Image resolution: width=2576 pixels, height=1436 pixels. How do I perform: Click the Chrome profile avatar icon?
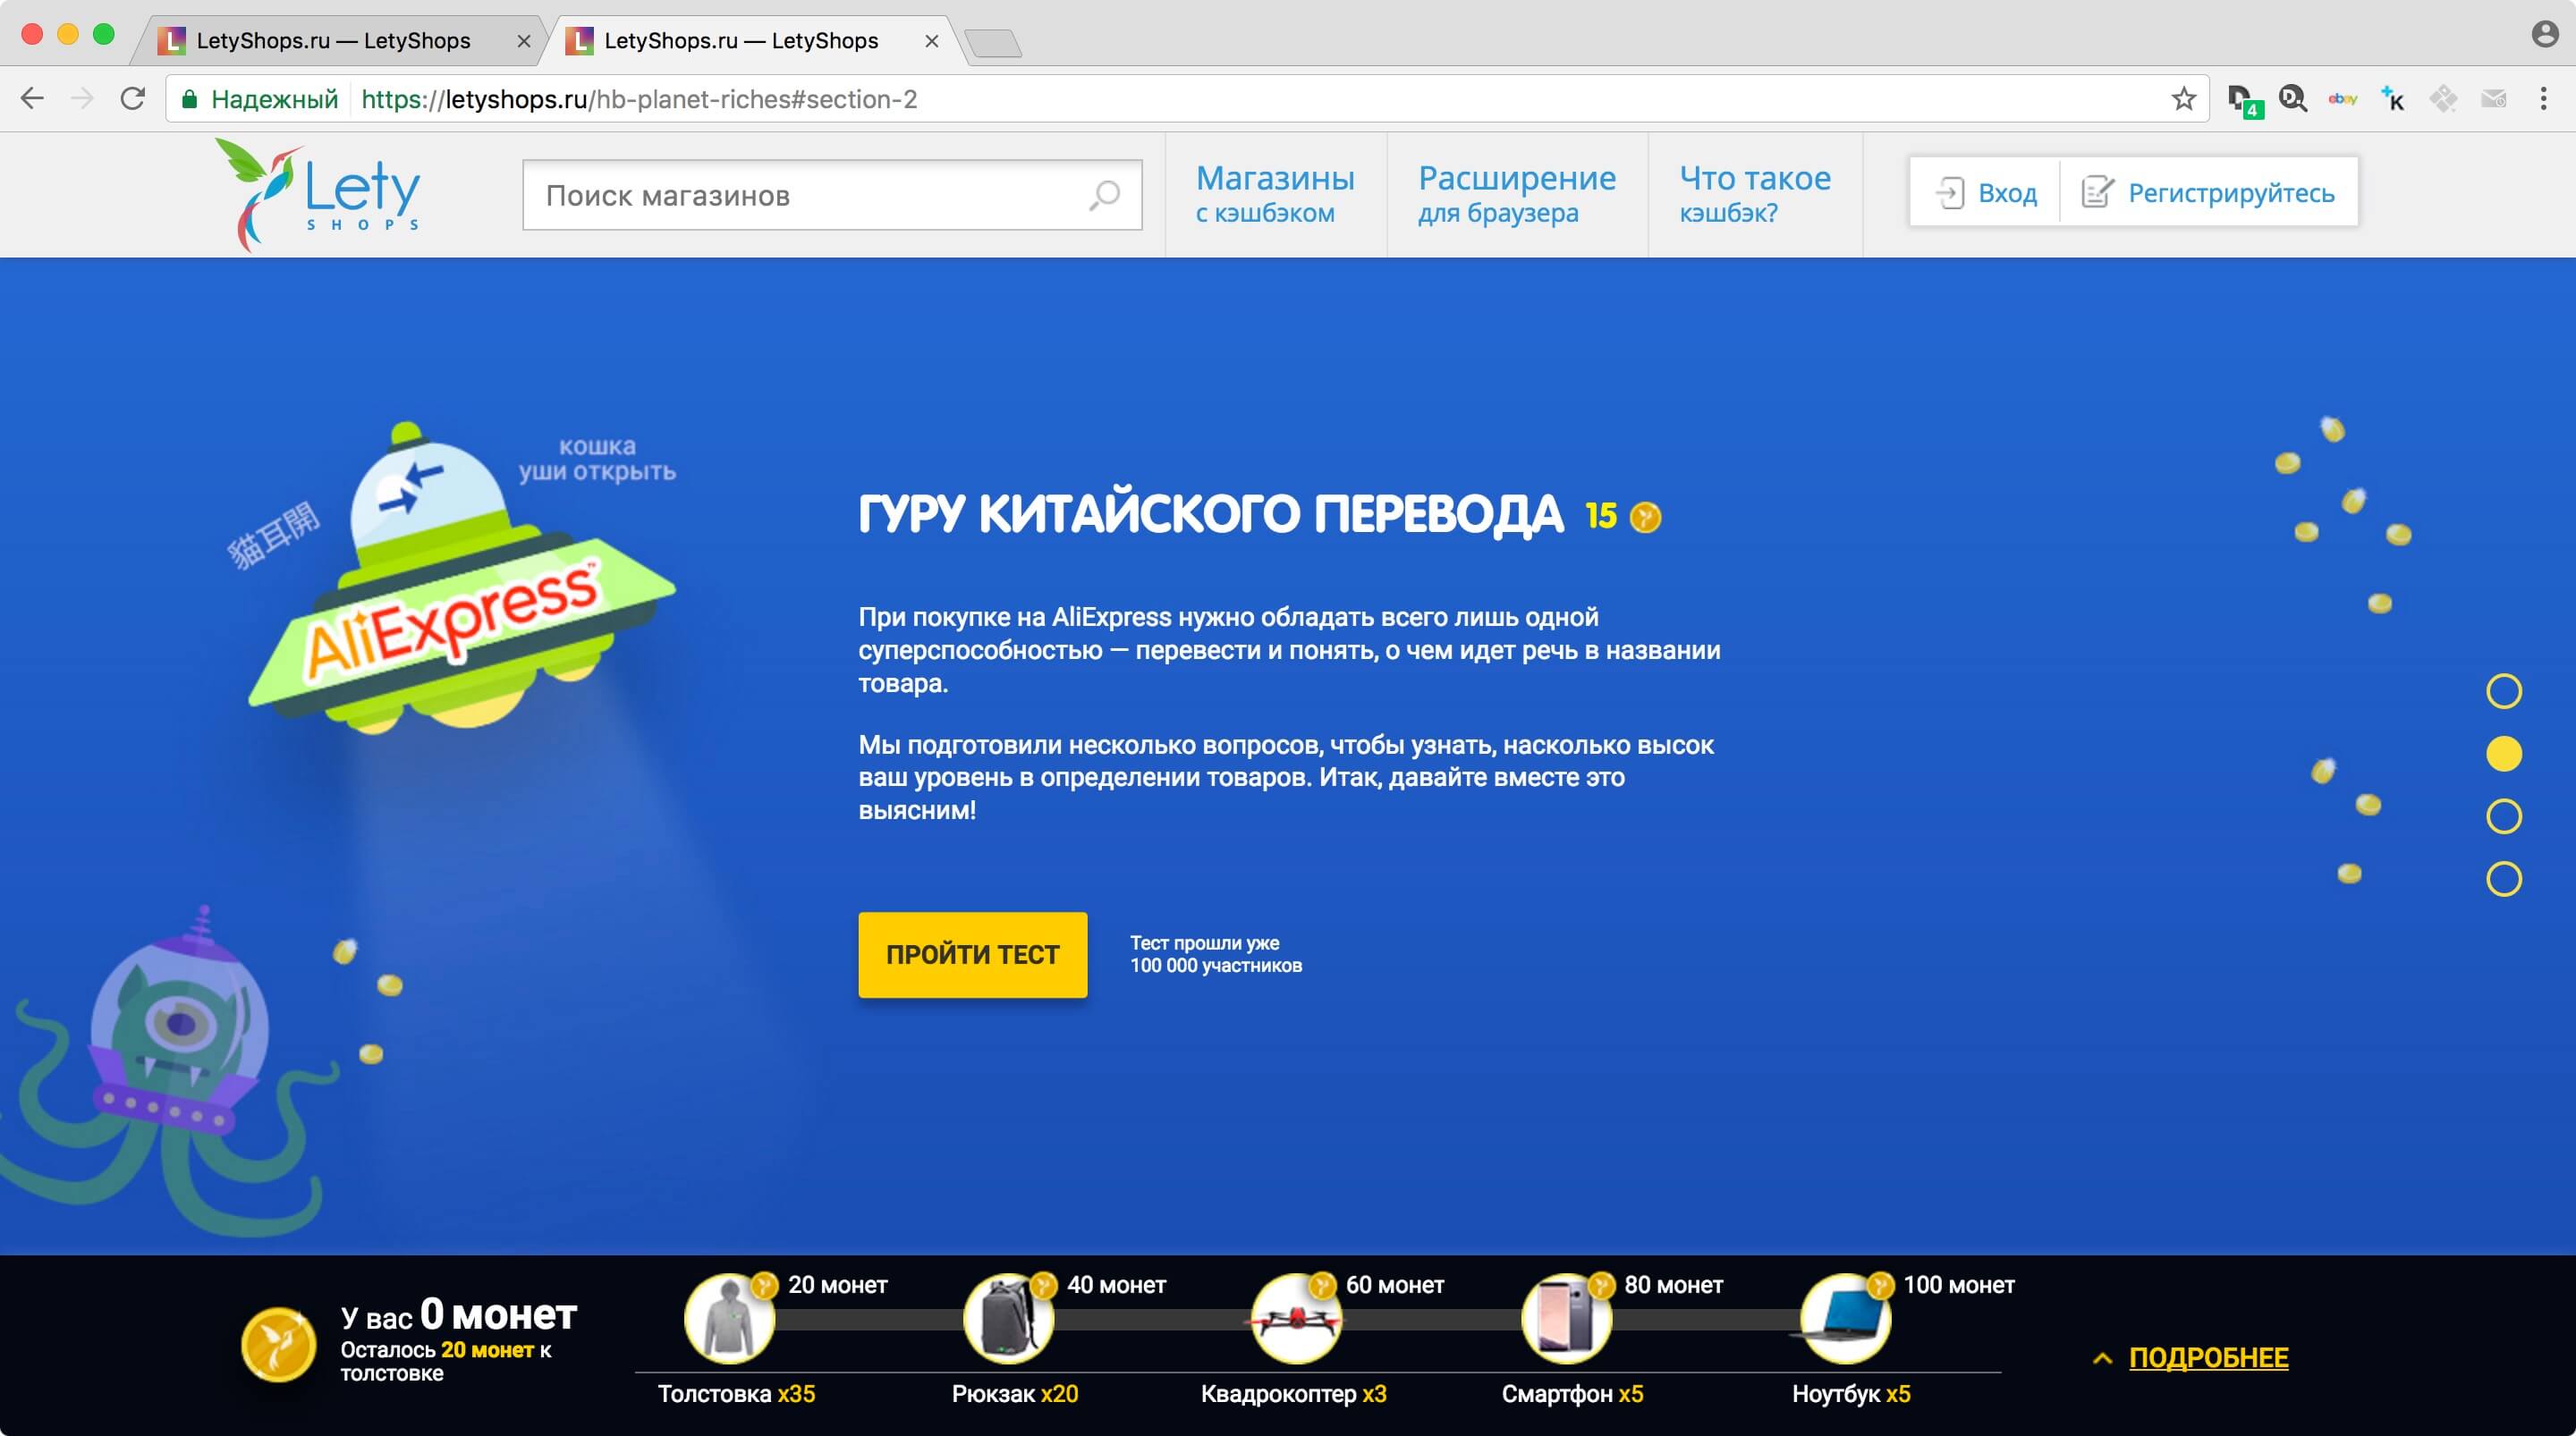(x=2544, y=34)
